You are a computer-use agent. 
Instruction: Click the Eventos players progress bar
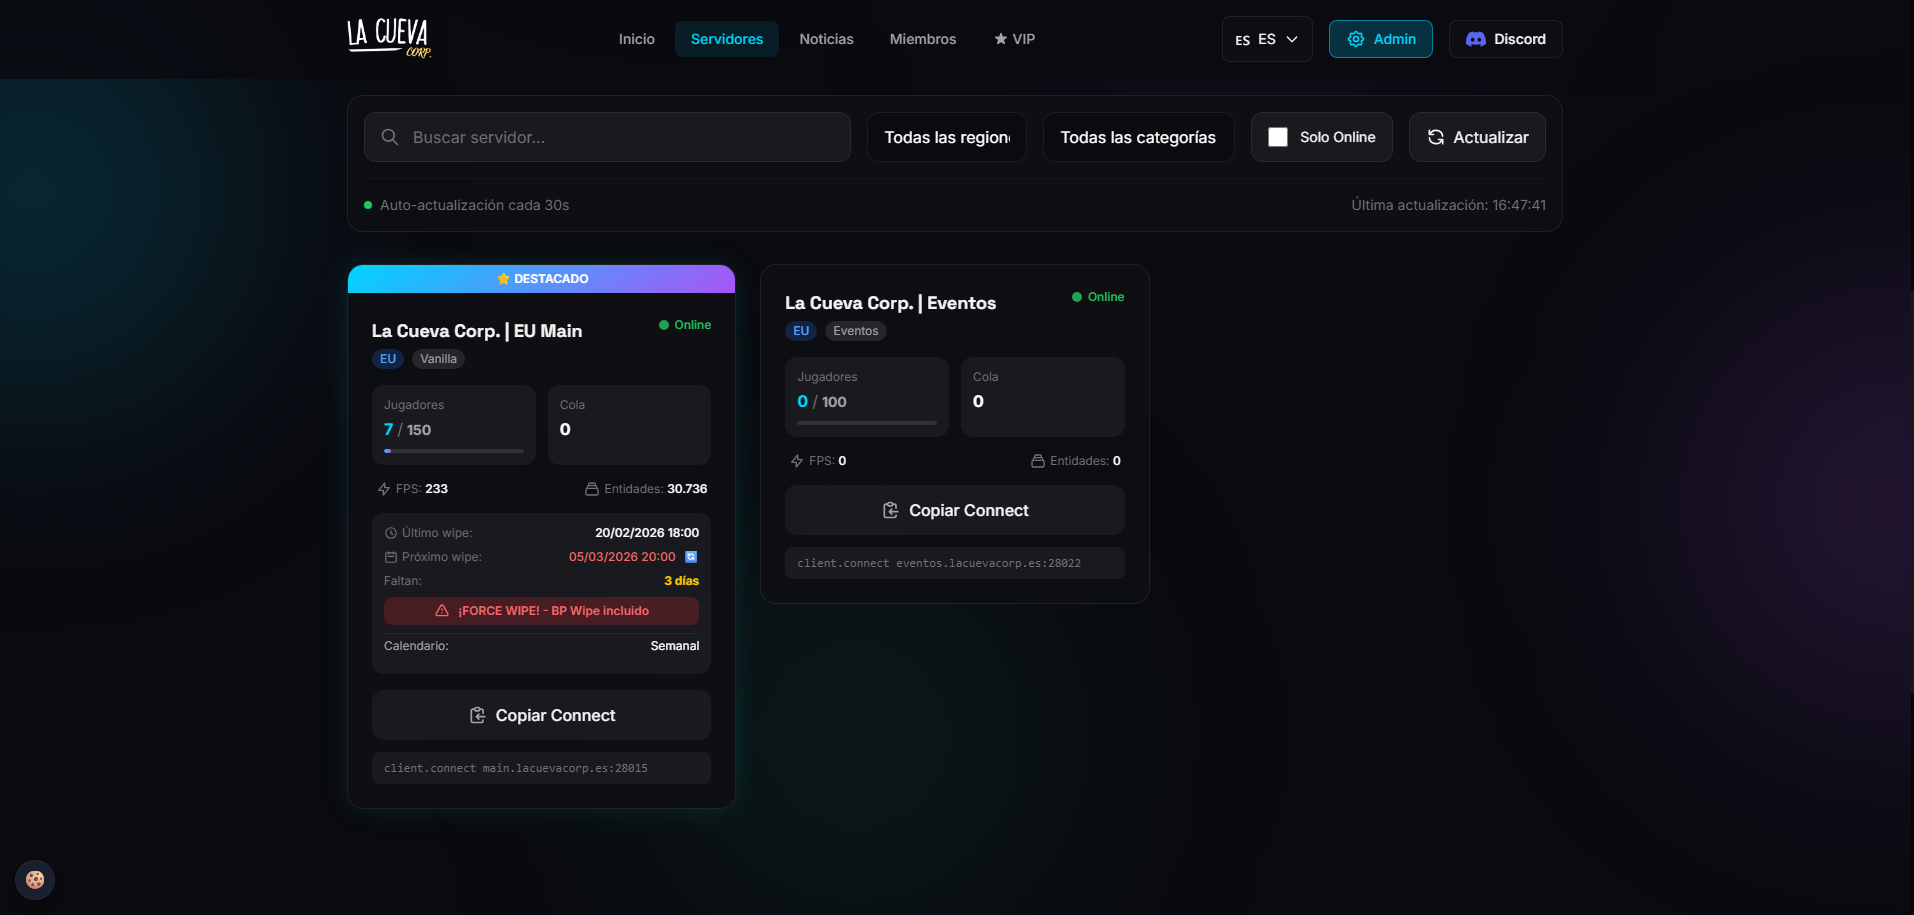pyautogui.click(x=867, y=423)
